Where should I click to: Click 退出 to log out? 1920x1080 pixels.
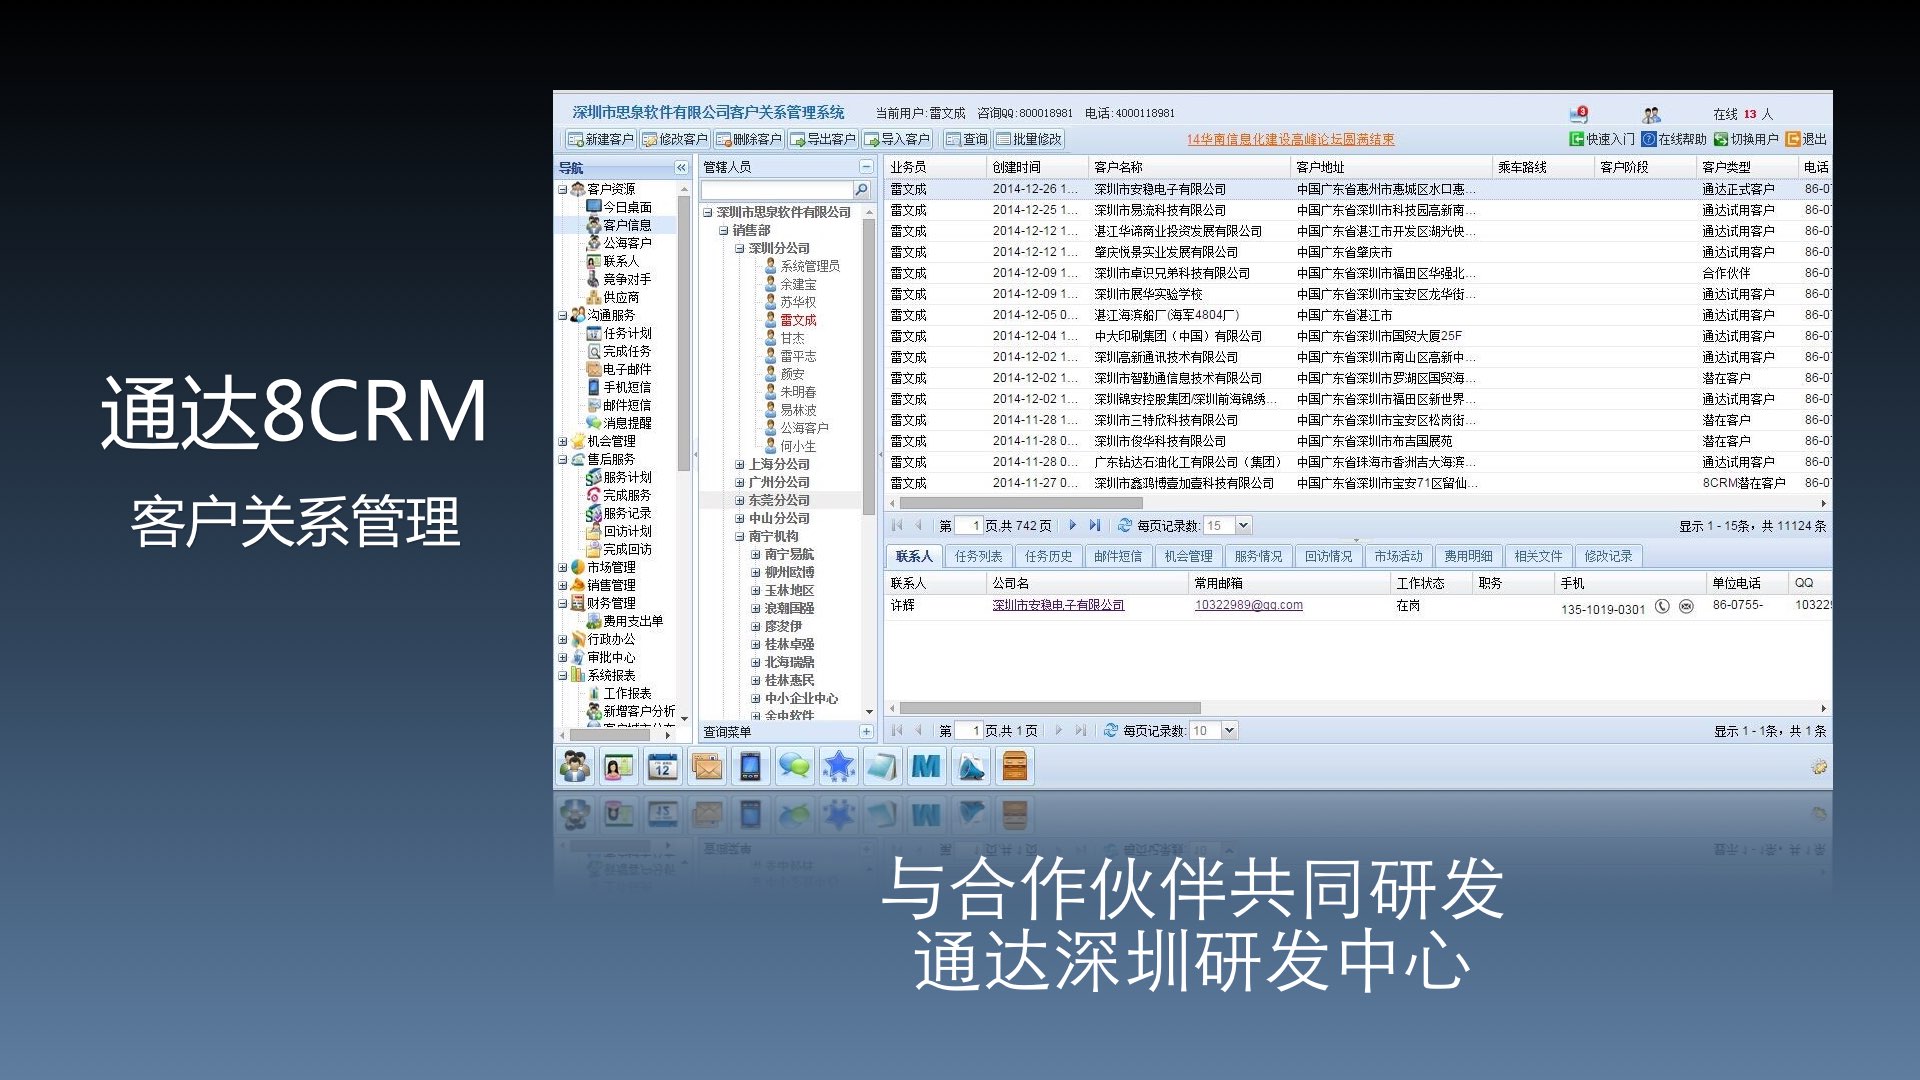point(1806,139)
